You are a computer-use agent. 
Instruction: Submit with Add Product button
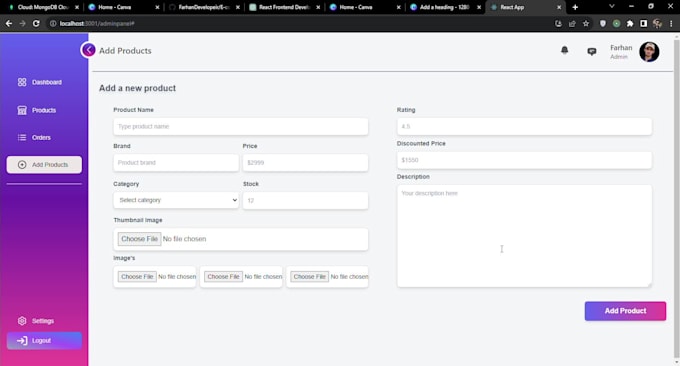tap(625, 311)
